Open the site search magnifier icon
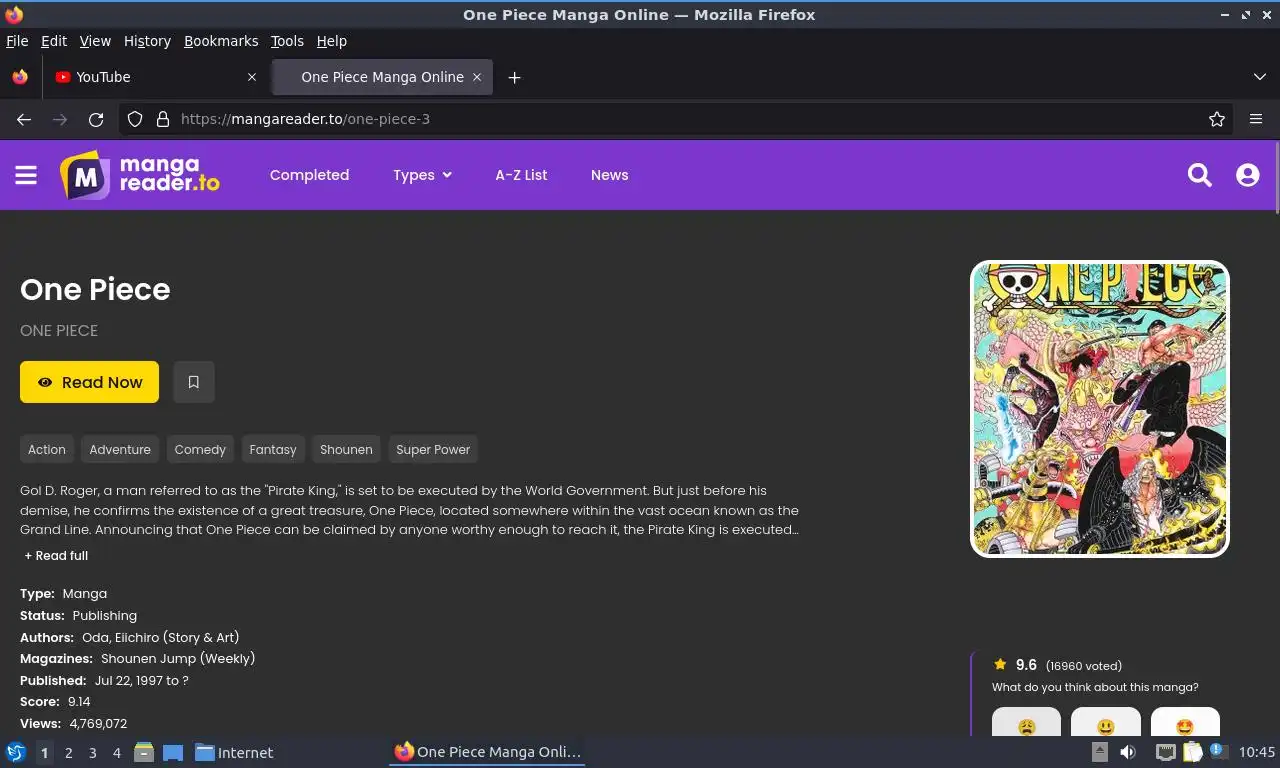The height and width of the screenshot is (768, 1280). click(1199, 175)
